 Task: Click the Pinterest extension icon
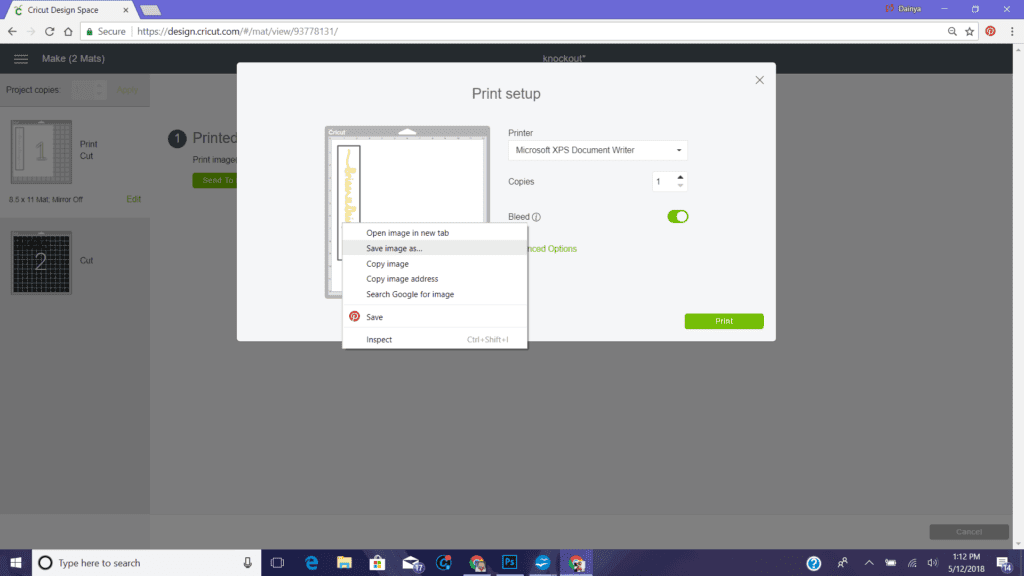[991, 31]
